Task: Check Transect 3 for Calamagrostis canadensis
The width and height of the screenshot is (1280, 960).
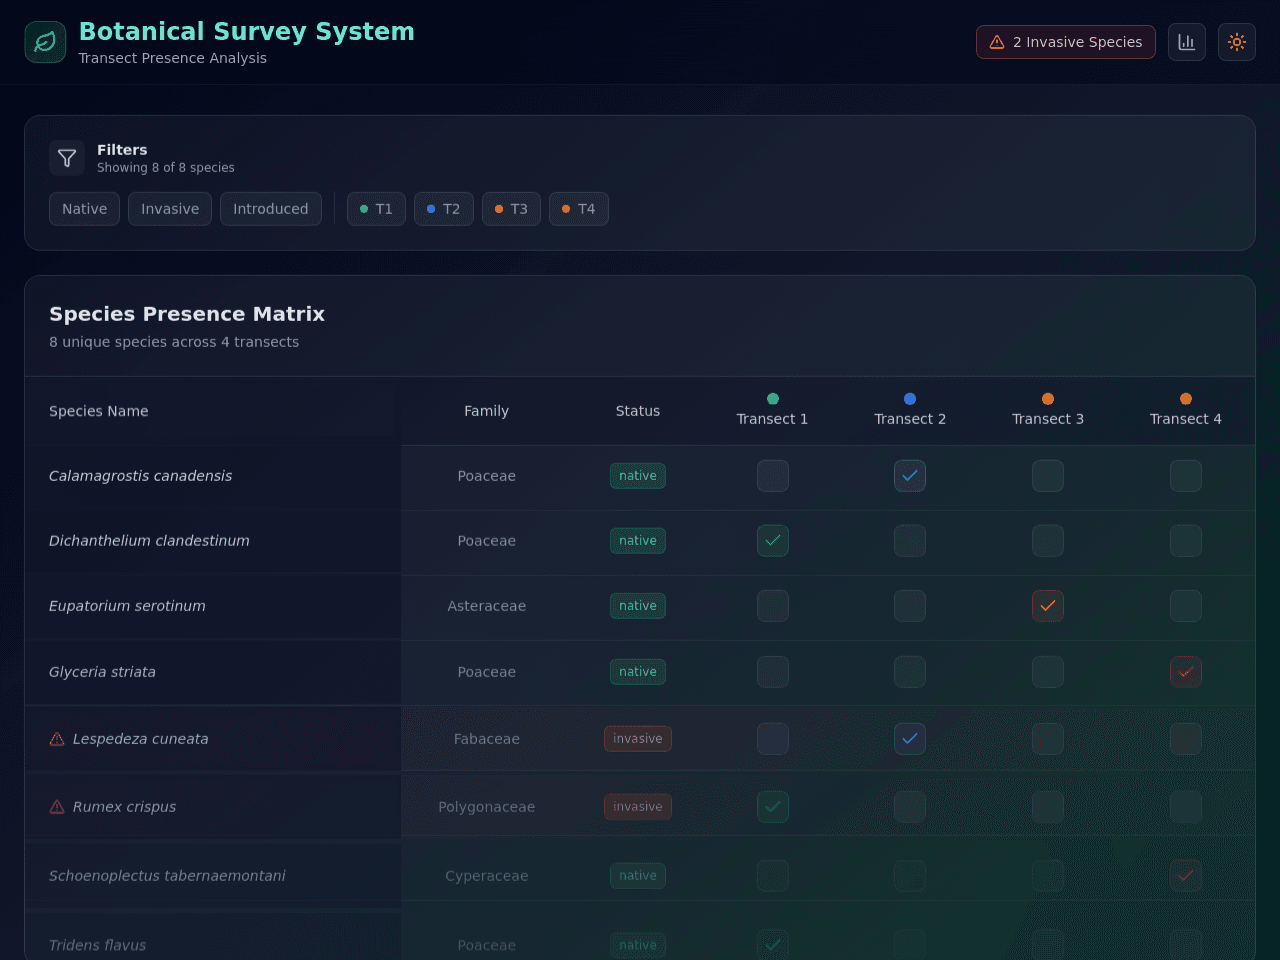Action: (1048, 476)
